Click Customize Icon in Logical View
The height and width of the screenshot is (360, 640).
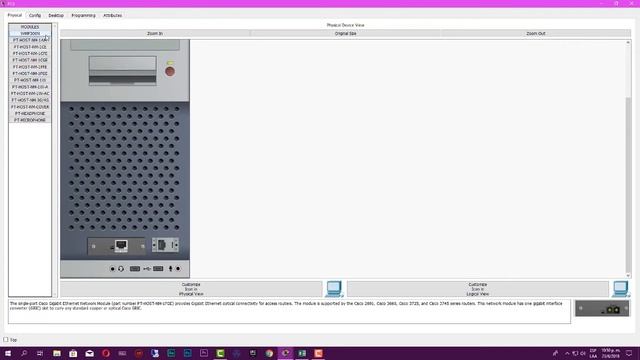pyautogui.click(x=478, y=289)
